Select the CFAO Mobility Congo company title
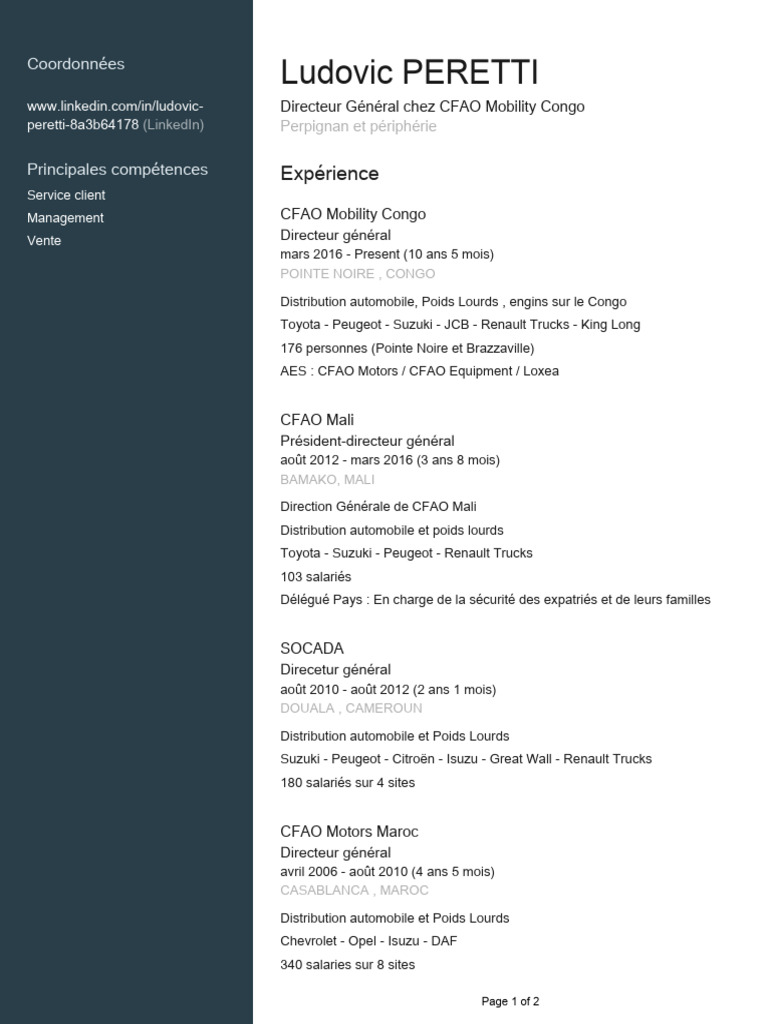Image resolution: width=768 pixels, height=1024 pixels. pyautogui.click(x=353, y=214)
